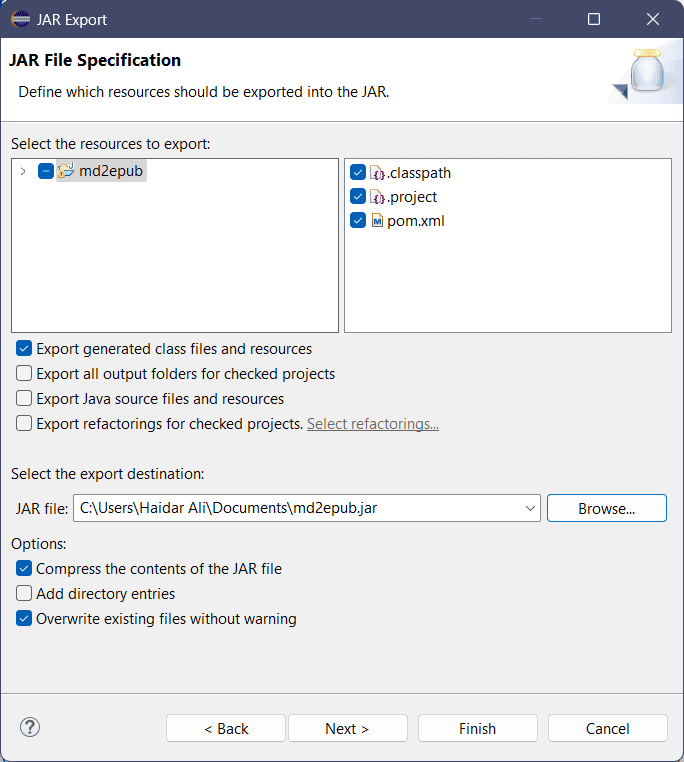Expand the md2epub project tree node
This screenshot has width=684, height=762.
click(23, 171)
